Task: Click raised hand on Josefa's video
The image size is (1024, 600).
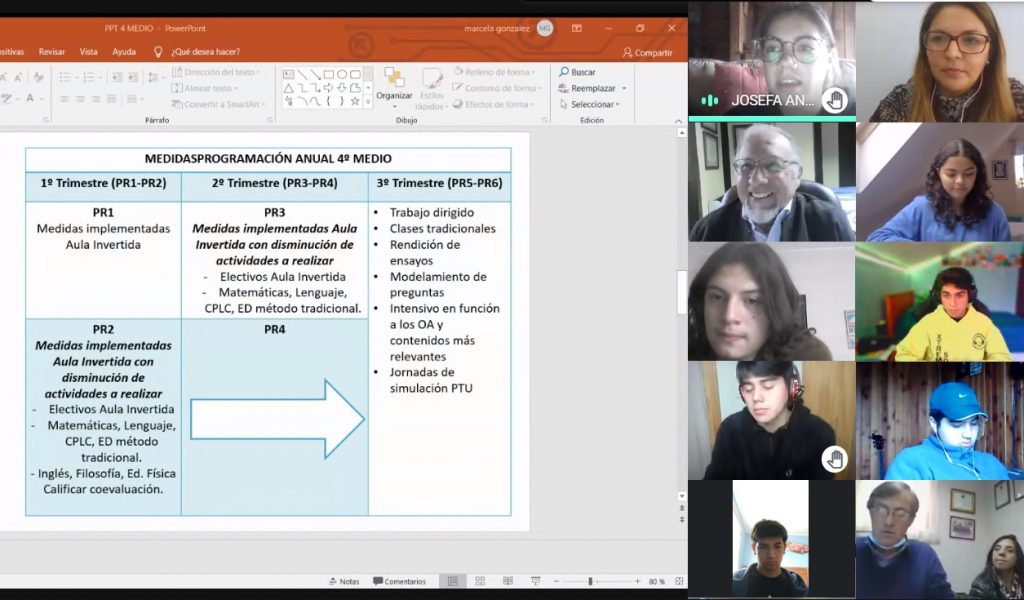Action: (x=835, y=101)
